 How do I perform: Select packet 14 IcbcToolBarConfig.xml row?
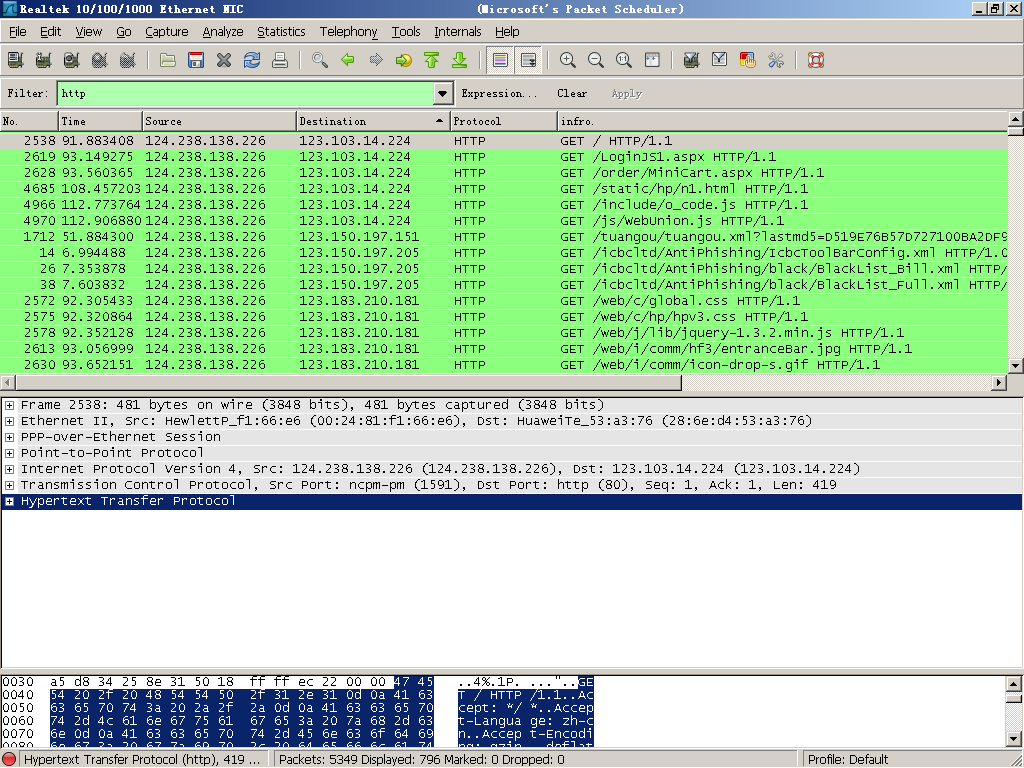(504, 253)
